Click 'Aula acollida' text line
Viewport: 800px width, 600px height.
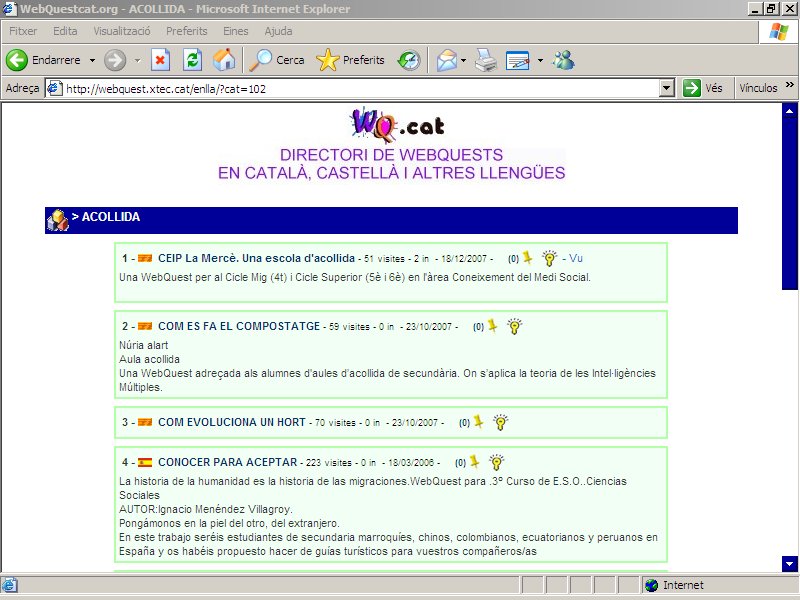point(149,359)
